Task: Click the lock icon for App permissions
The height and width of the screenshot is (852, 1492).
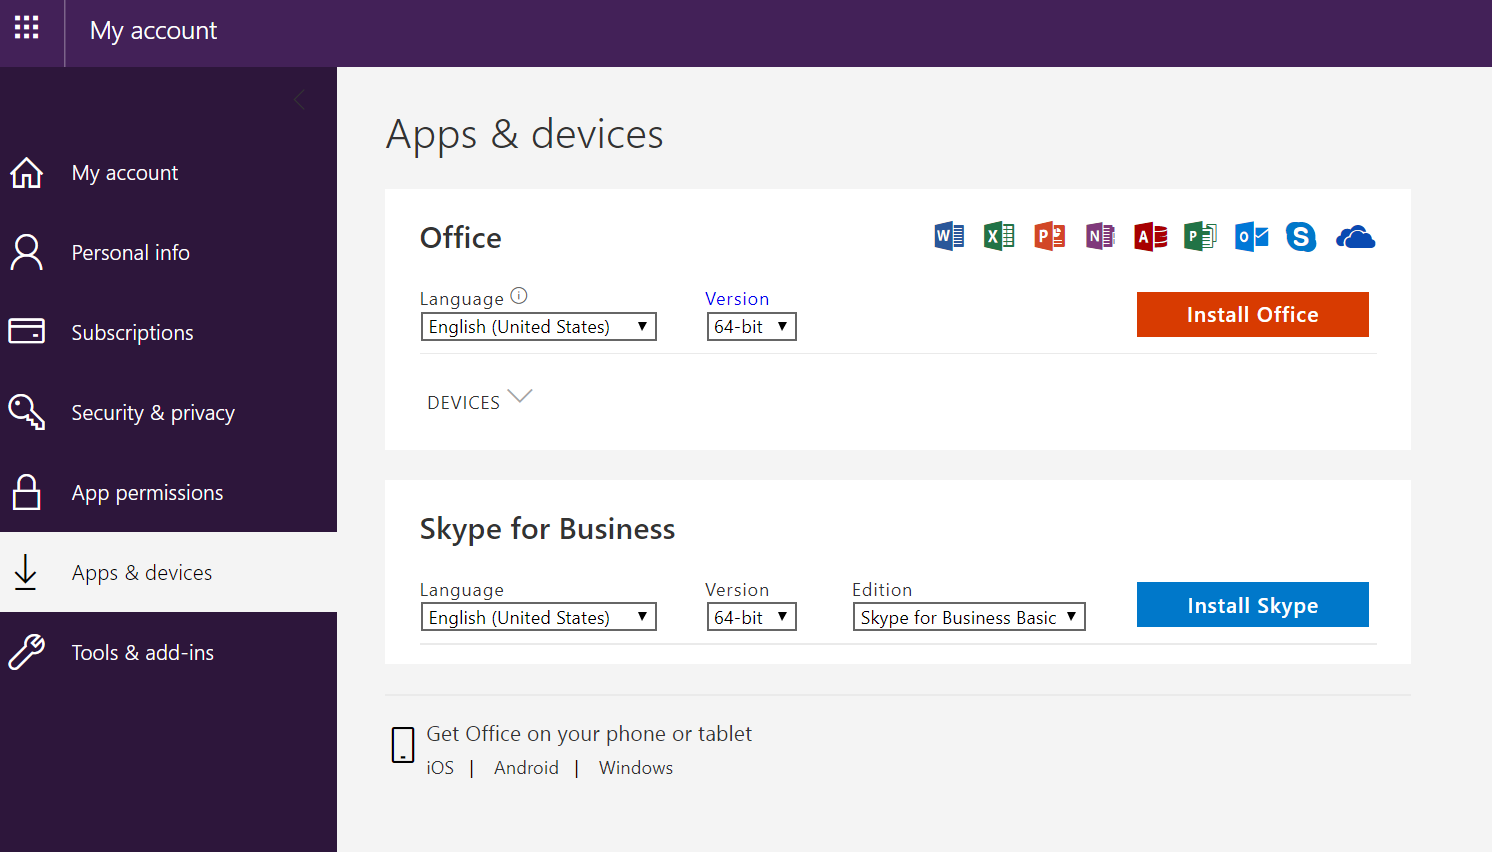Action: (27, 492)
